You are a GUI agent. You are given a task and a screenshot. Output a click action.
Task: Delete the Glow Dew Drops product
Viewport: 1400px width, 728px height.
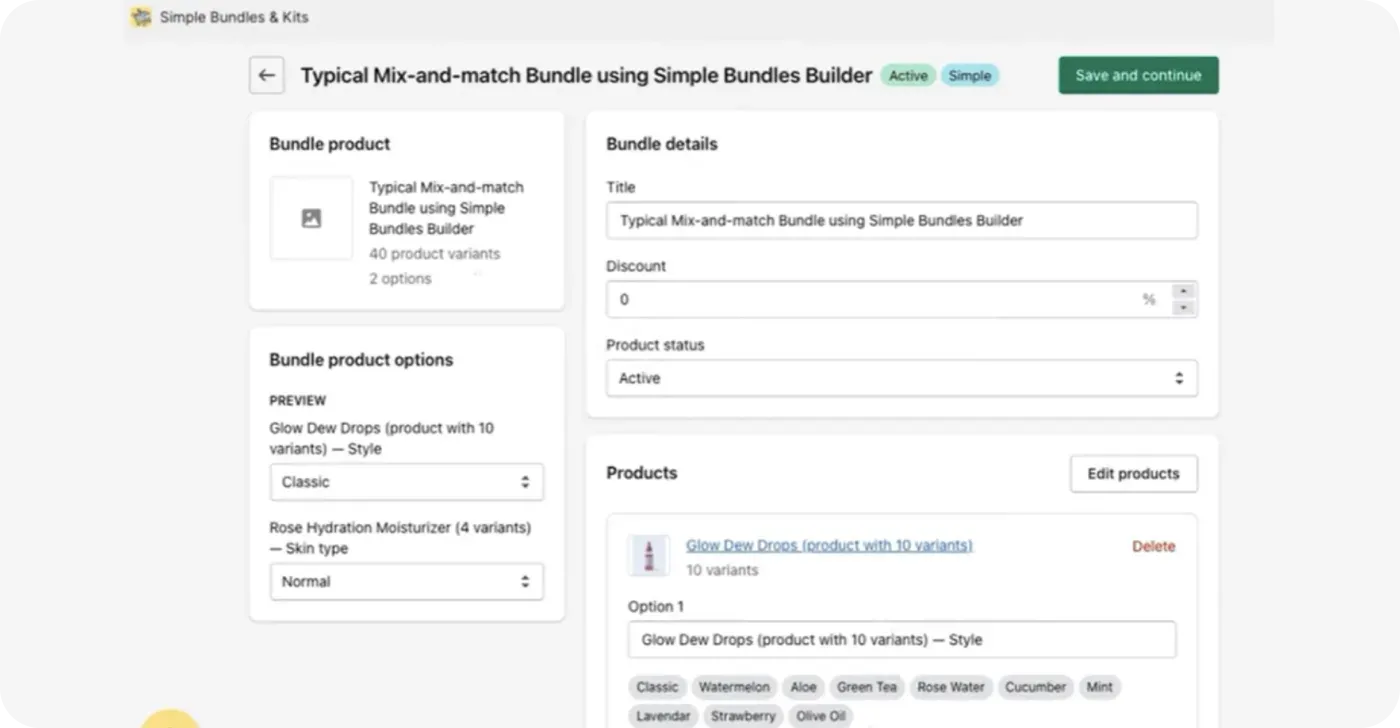(1153, 547)
